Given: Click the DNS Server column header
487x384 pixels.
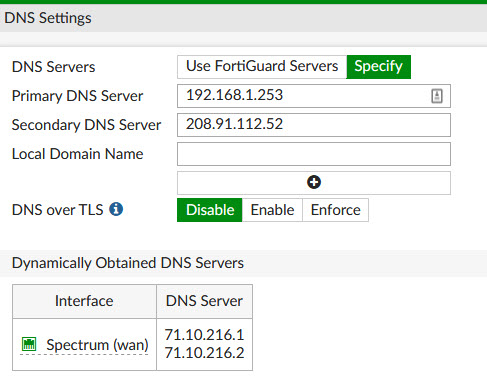Looking at the screenshot, I should (x=204, y=301).
